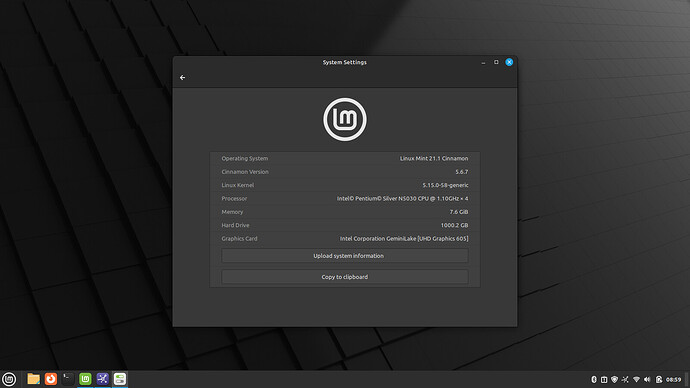Open the Files folder launcher in the panel
The width and height of the screenshot is (690, 388).
33,379
